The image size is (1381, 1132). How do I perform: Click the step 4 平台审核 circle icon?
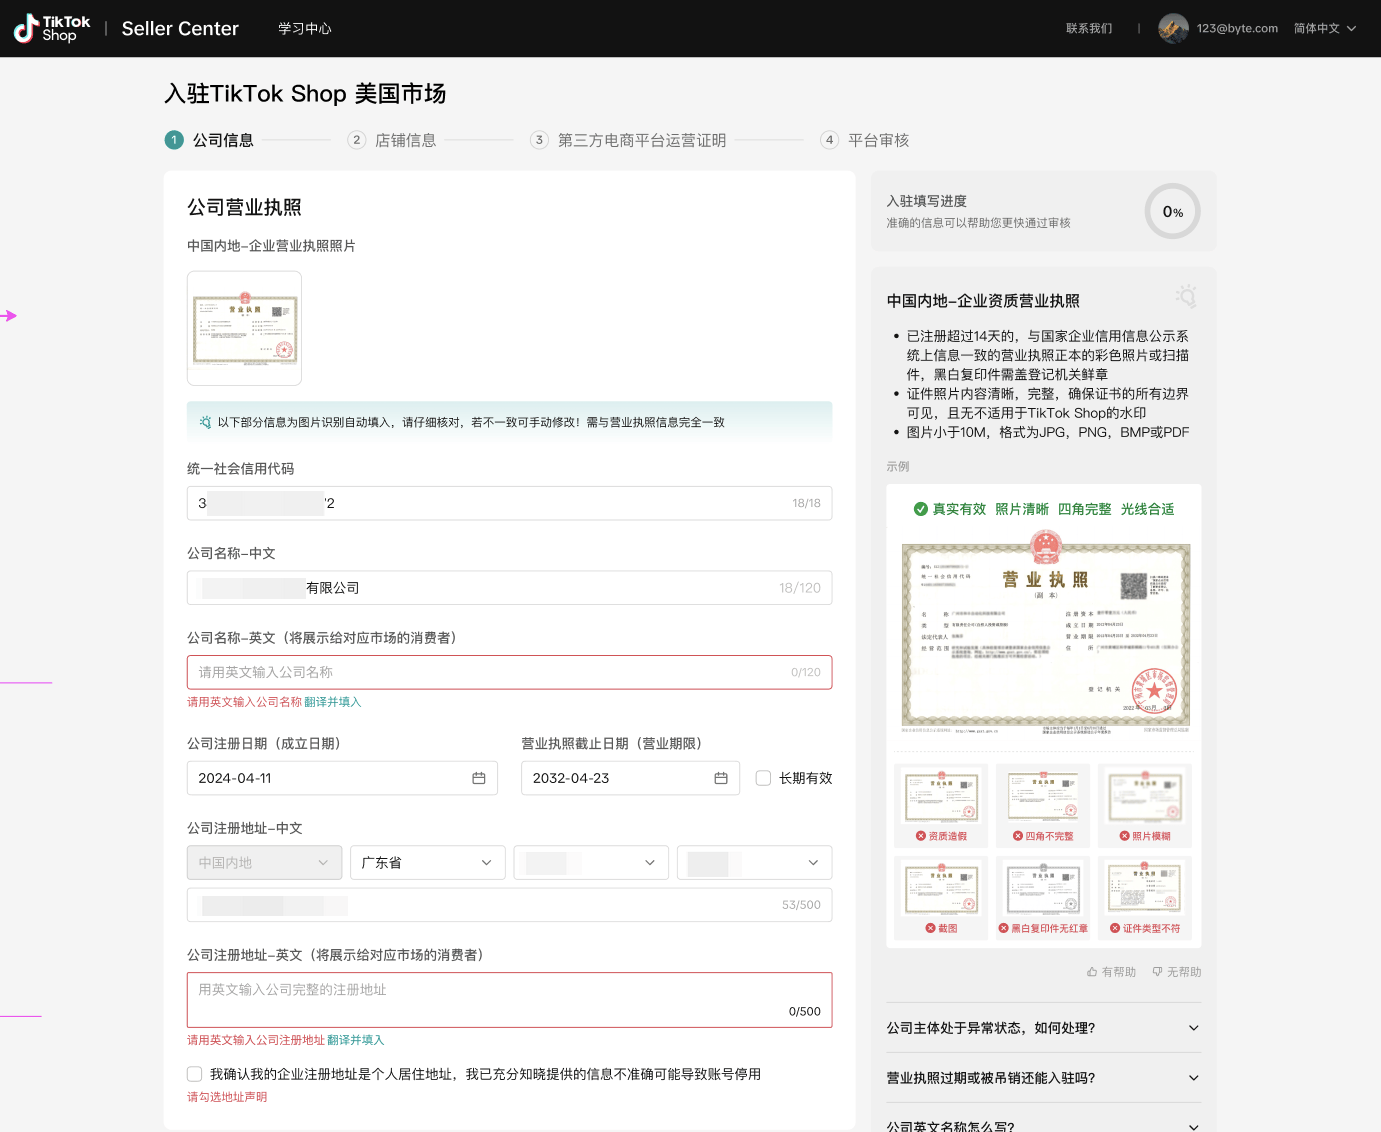click(x=829, y=140)
